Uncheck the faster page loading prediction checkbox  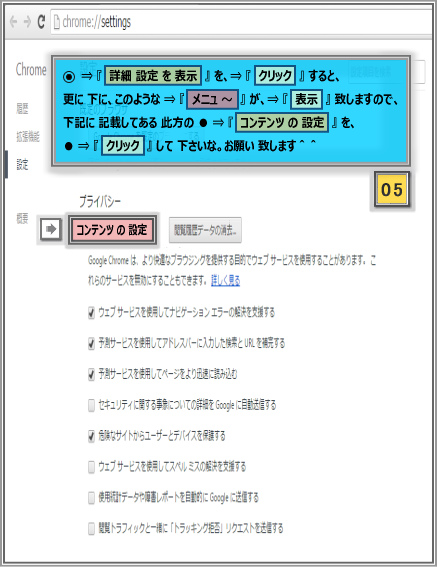point(92,374)
